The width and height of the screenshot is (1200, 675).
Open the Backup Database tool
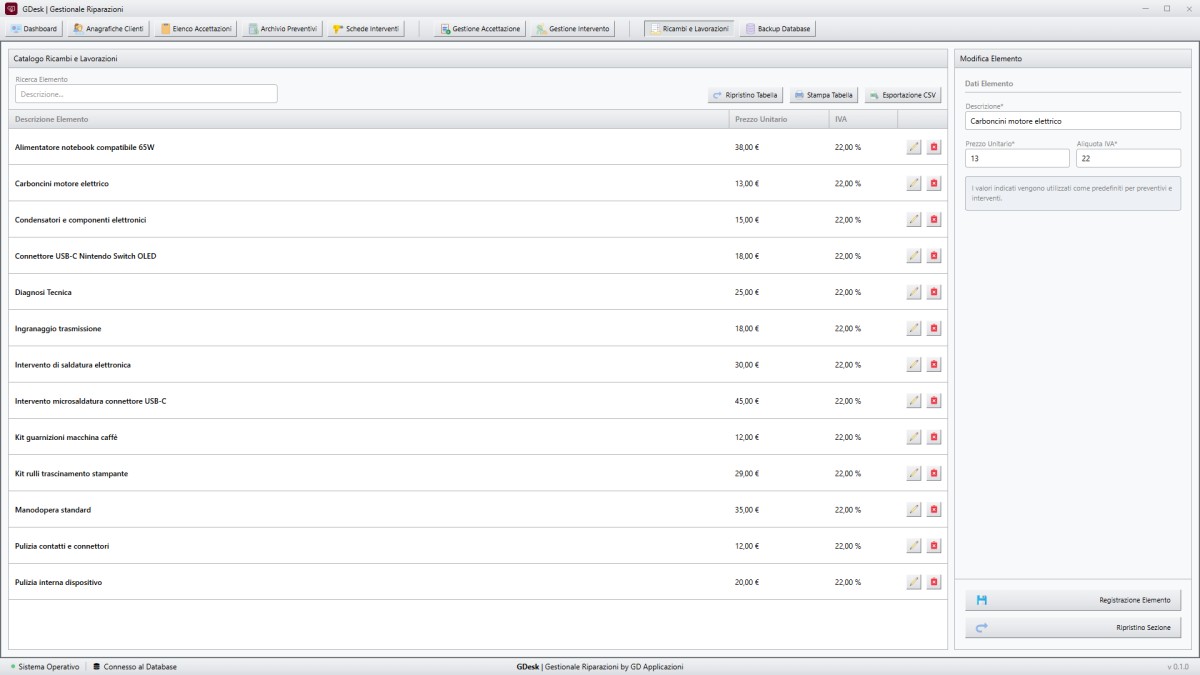[x=778, y=29]
